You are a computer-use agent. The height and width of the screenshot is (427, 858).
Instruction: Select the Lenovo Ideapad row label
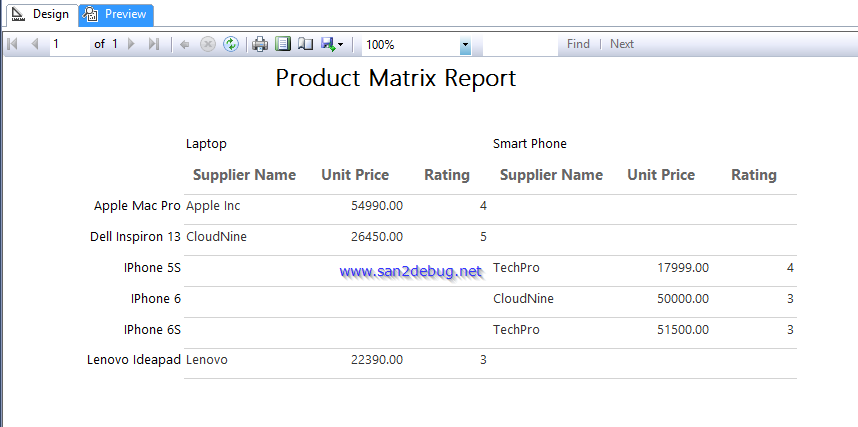pyautogui.click(x=134, y=360)
